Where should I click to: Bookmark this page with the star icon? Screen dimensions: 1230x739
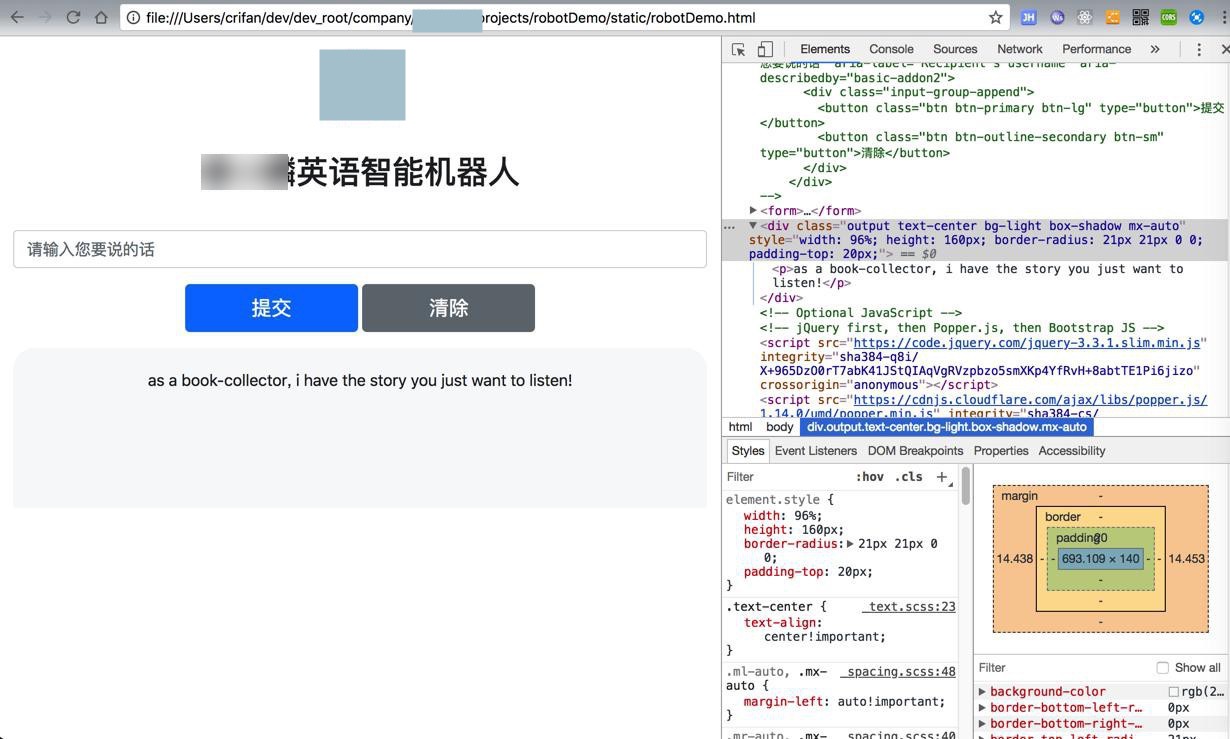coord(995,18)
